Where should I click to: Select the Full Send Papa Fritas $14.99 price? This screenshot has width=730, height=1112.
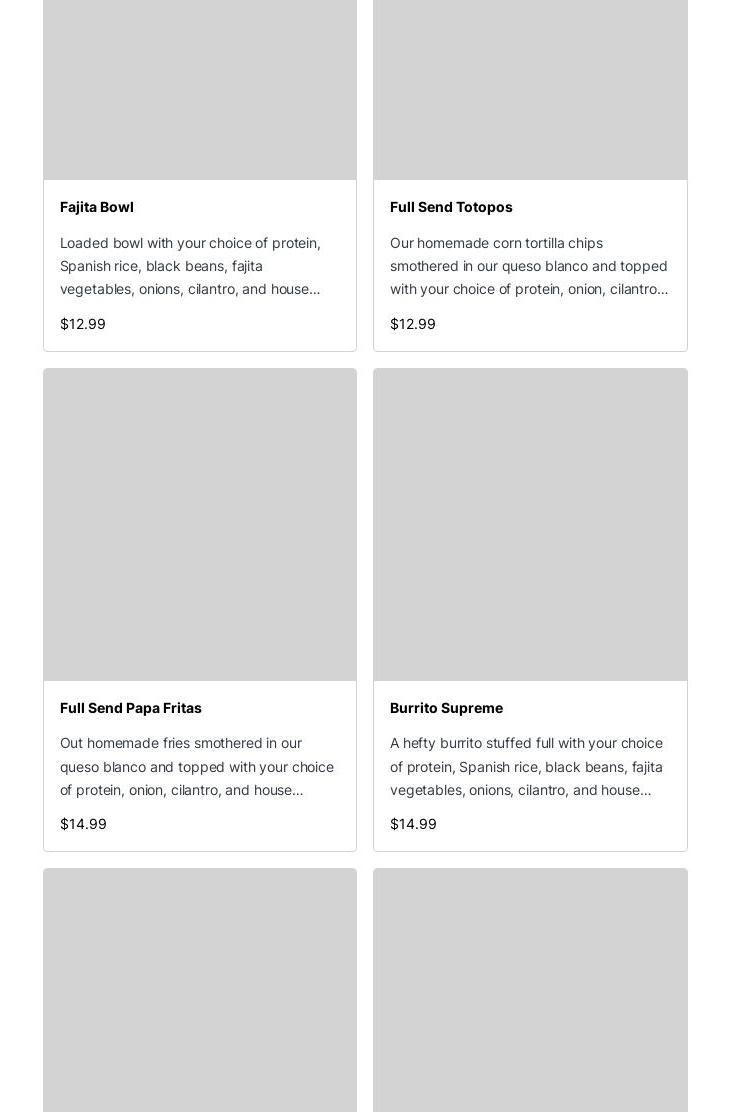83,824
